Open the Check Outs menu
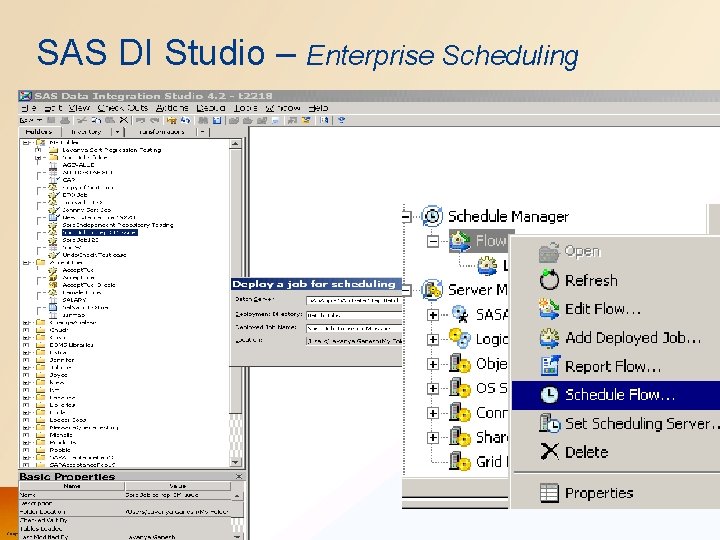 [x=123, y=108]
